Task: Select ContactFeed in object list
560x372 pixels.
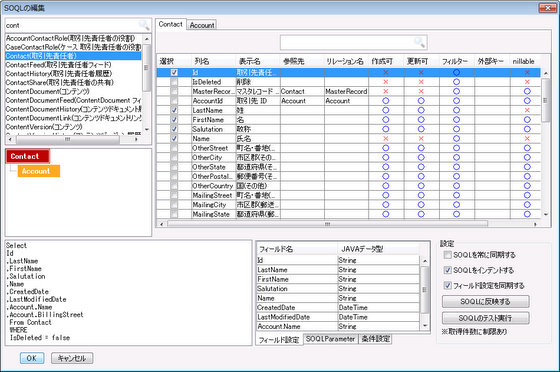Action: (x=73, y=65)
